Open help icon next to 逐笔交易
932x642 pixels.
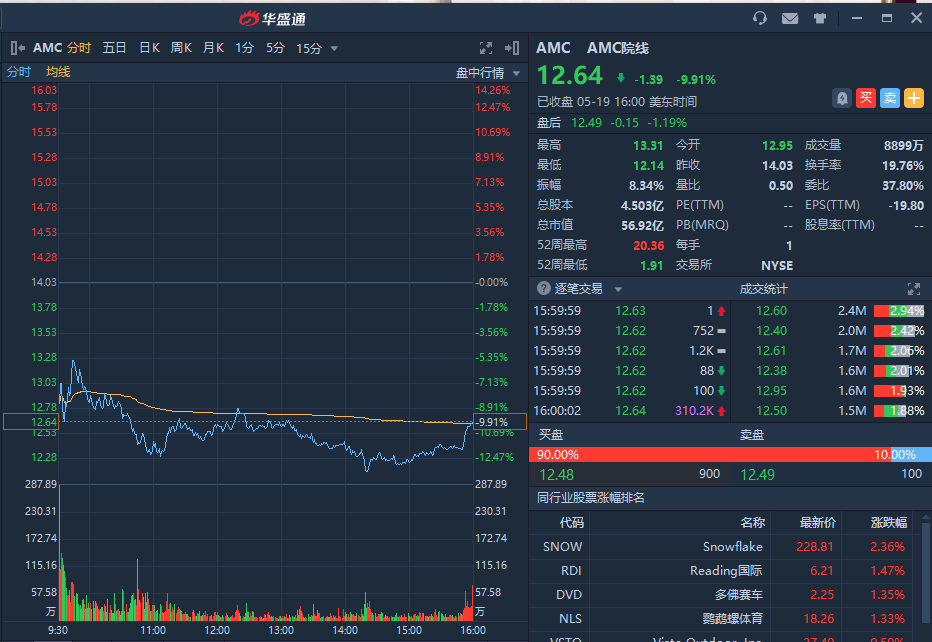[x=543, y=288]
